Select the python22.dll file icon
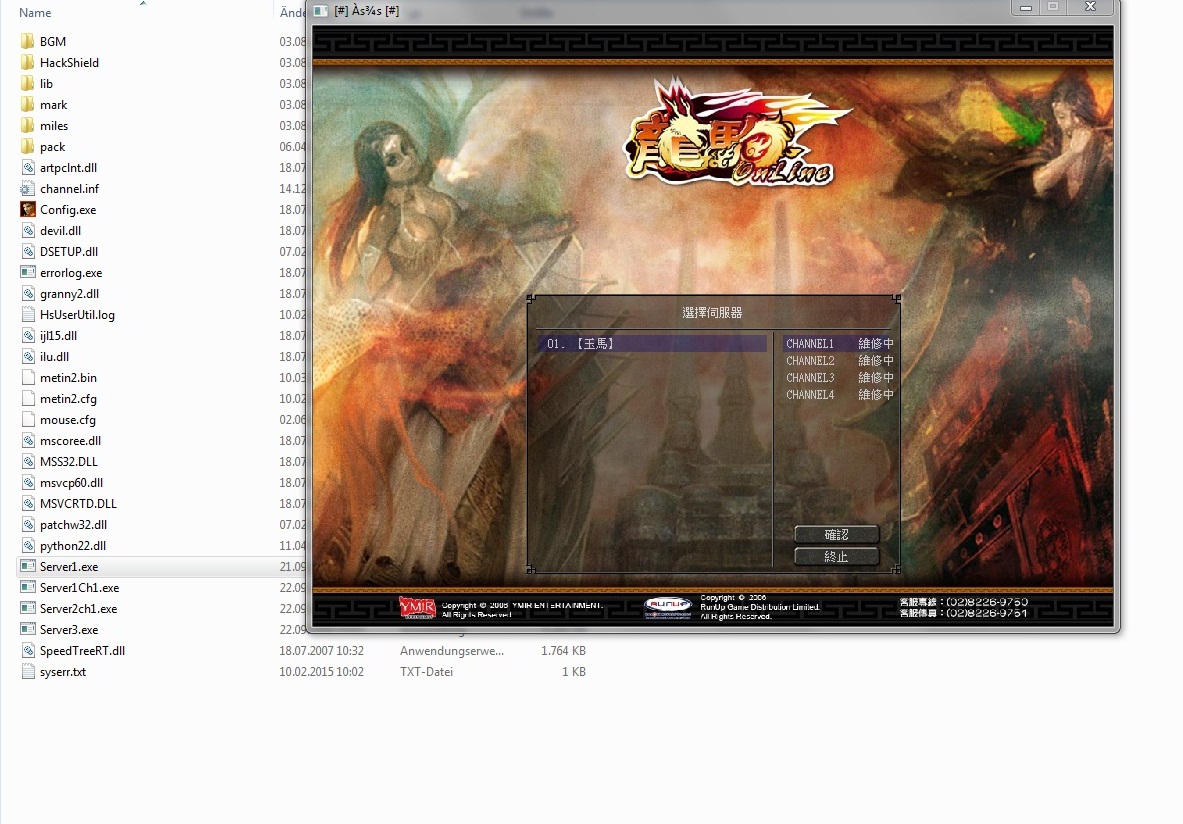 click(x=28, y=546)
